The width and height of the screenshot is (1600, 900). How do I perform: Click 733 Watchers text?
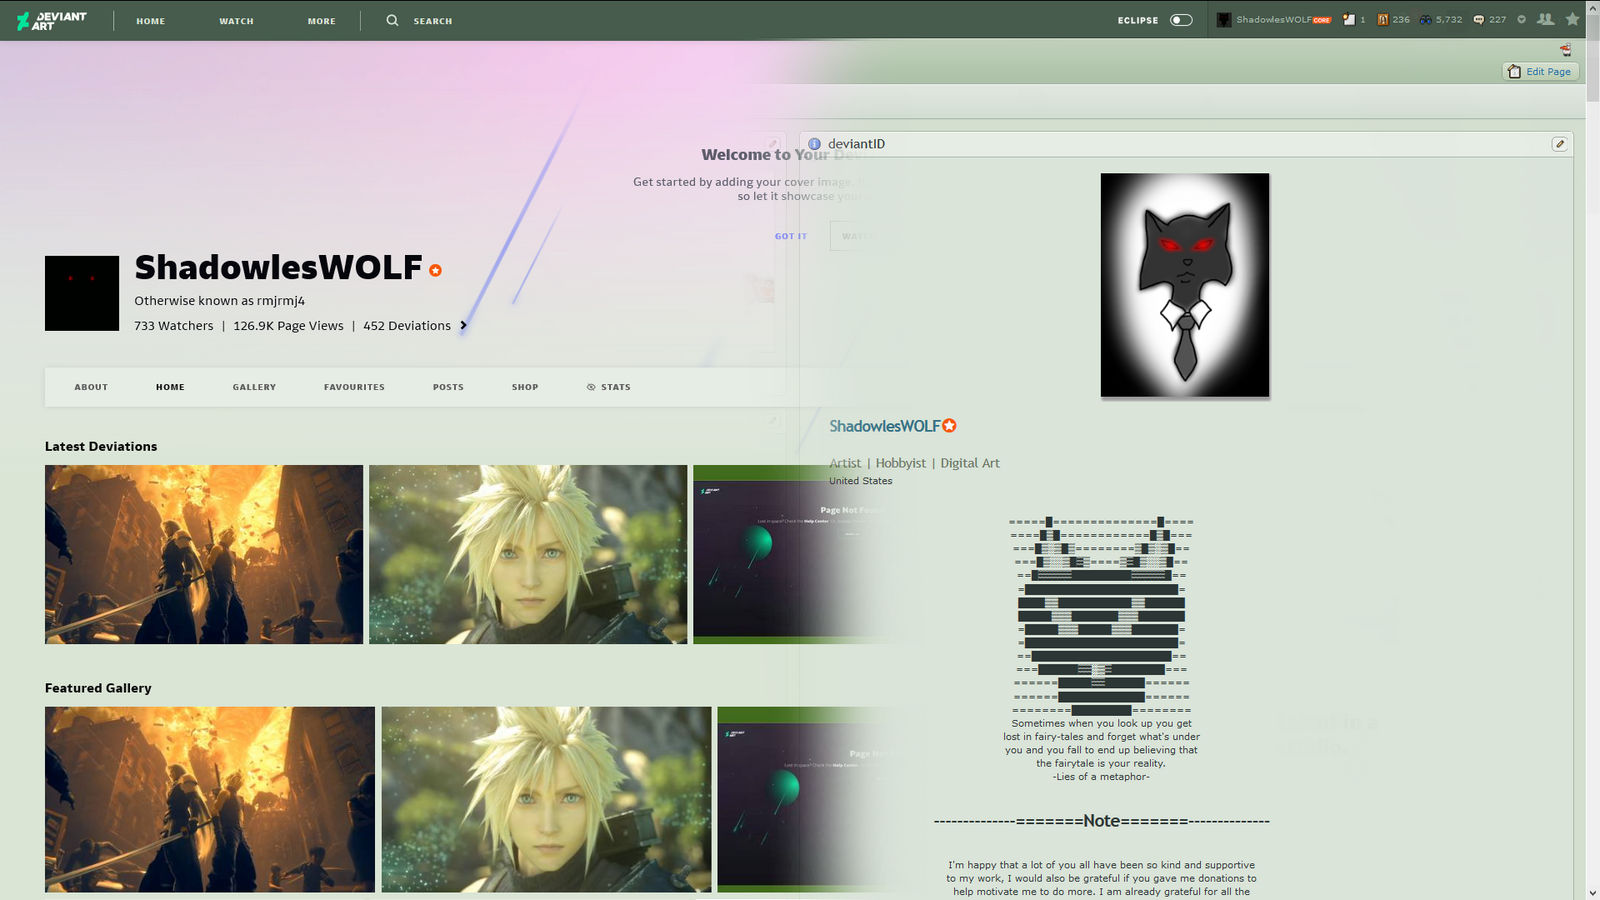coord(174,326)
